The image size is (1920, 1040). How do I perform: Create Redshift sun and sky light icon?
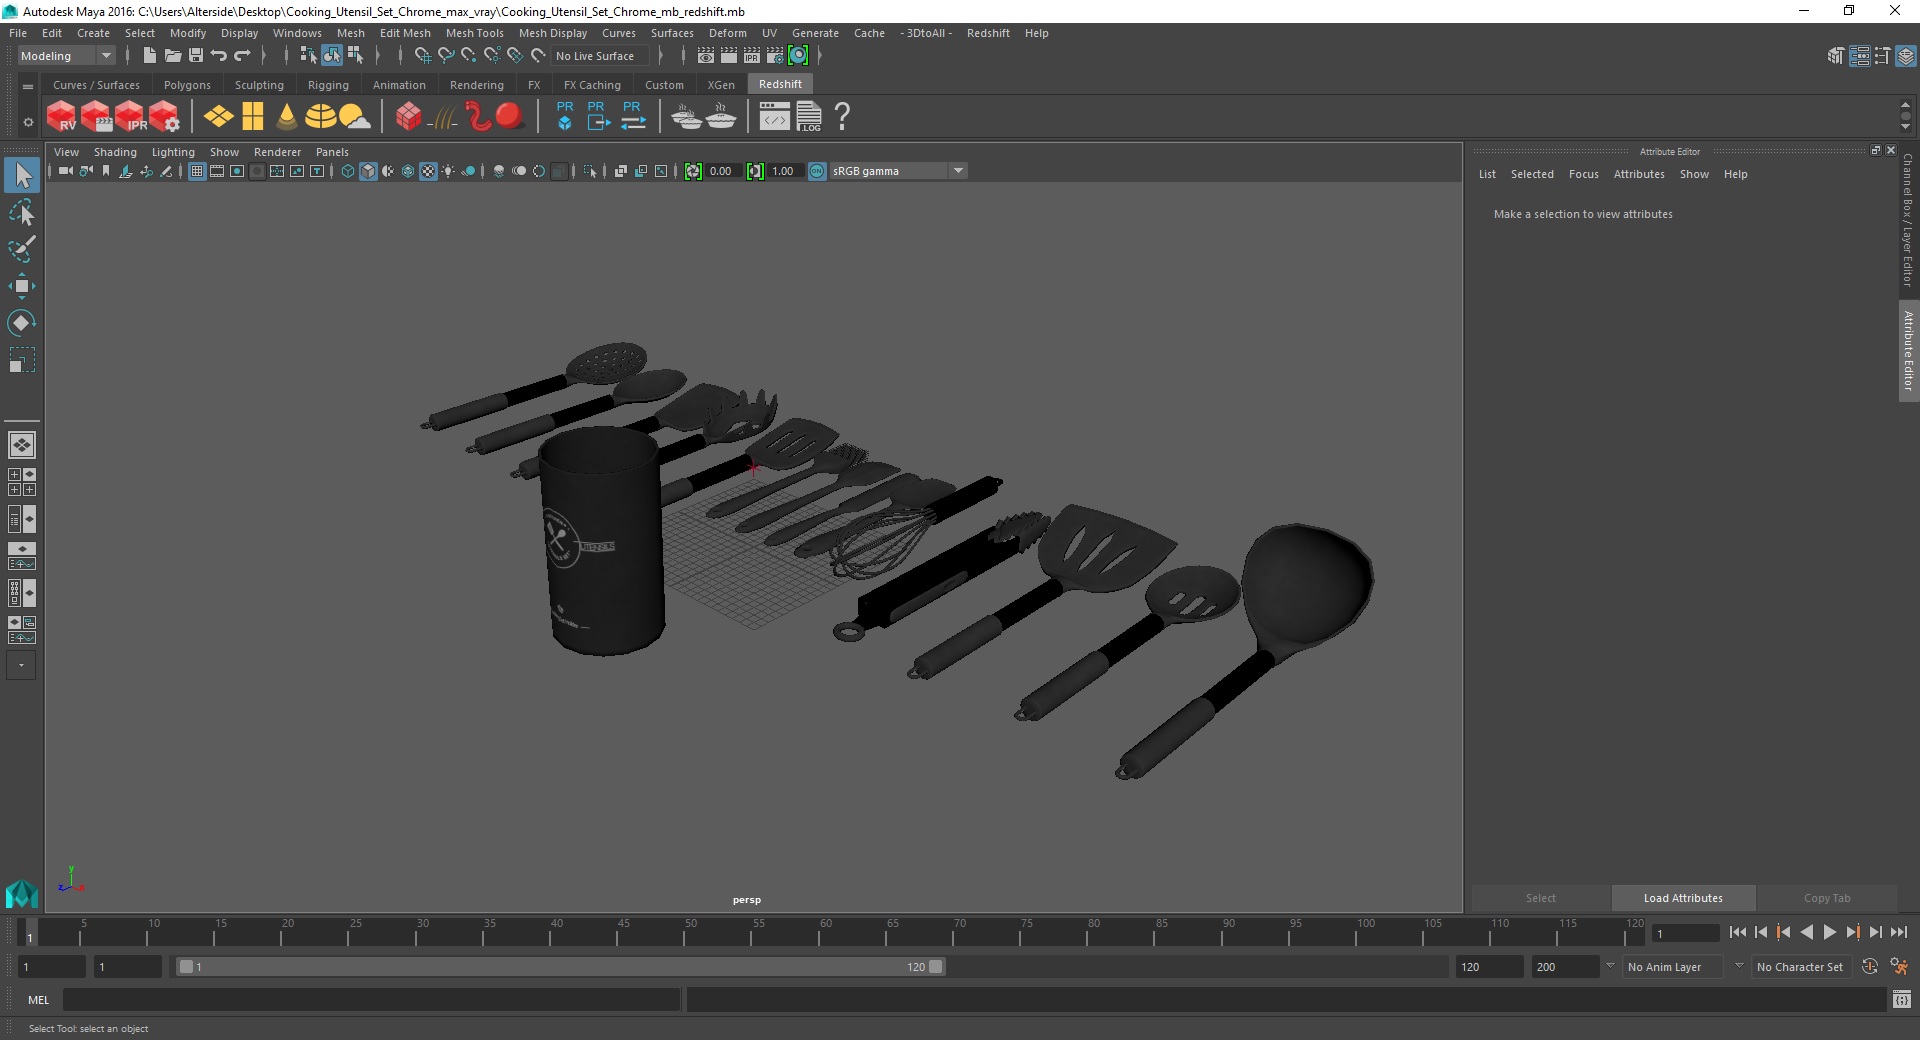point(354,117)
